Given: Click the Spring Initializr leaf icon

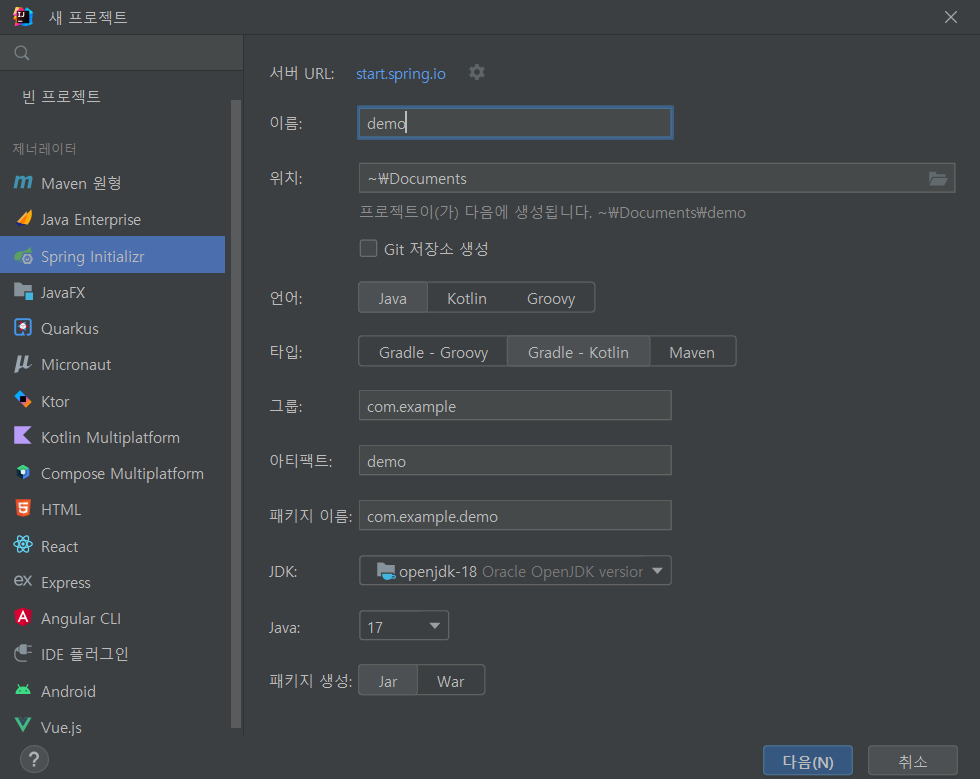Looking at the screenshot, I should pyautogui.click(x=23, y=256).
